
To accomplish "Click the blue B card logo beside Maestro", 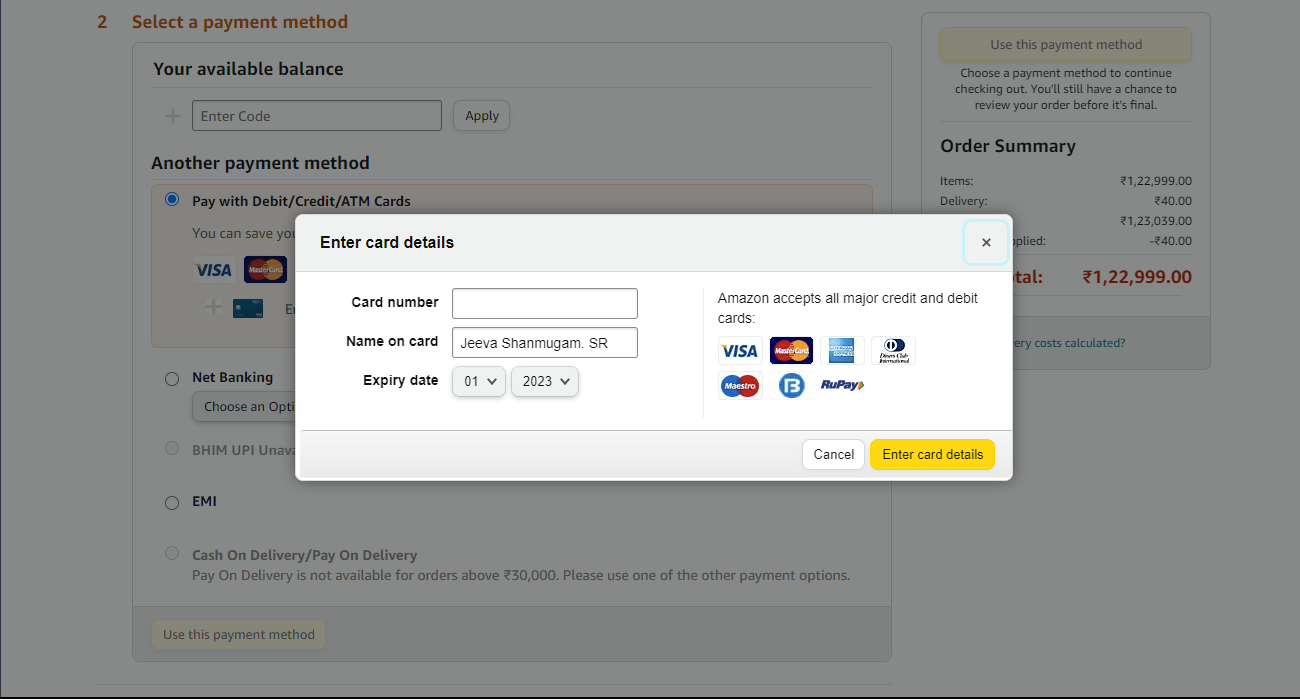I will [x=791, y=385].
